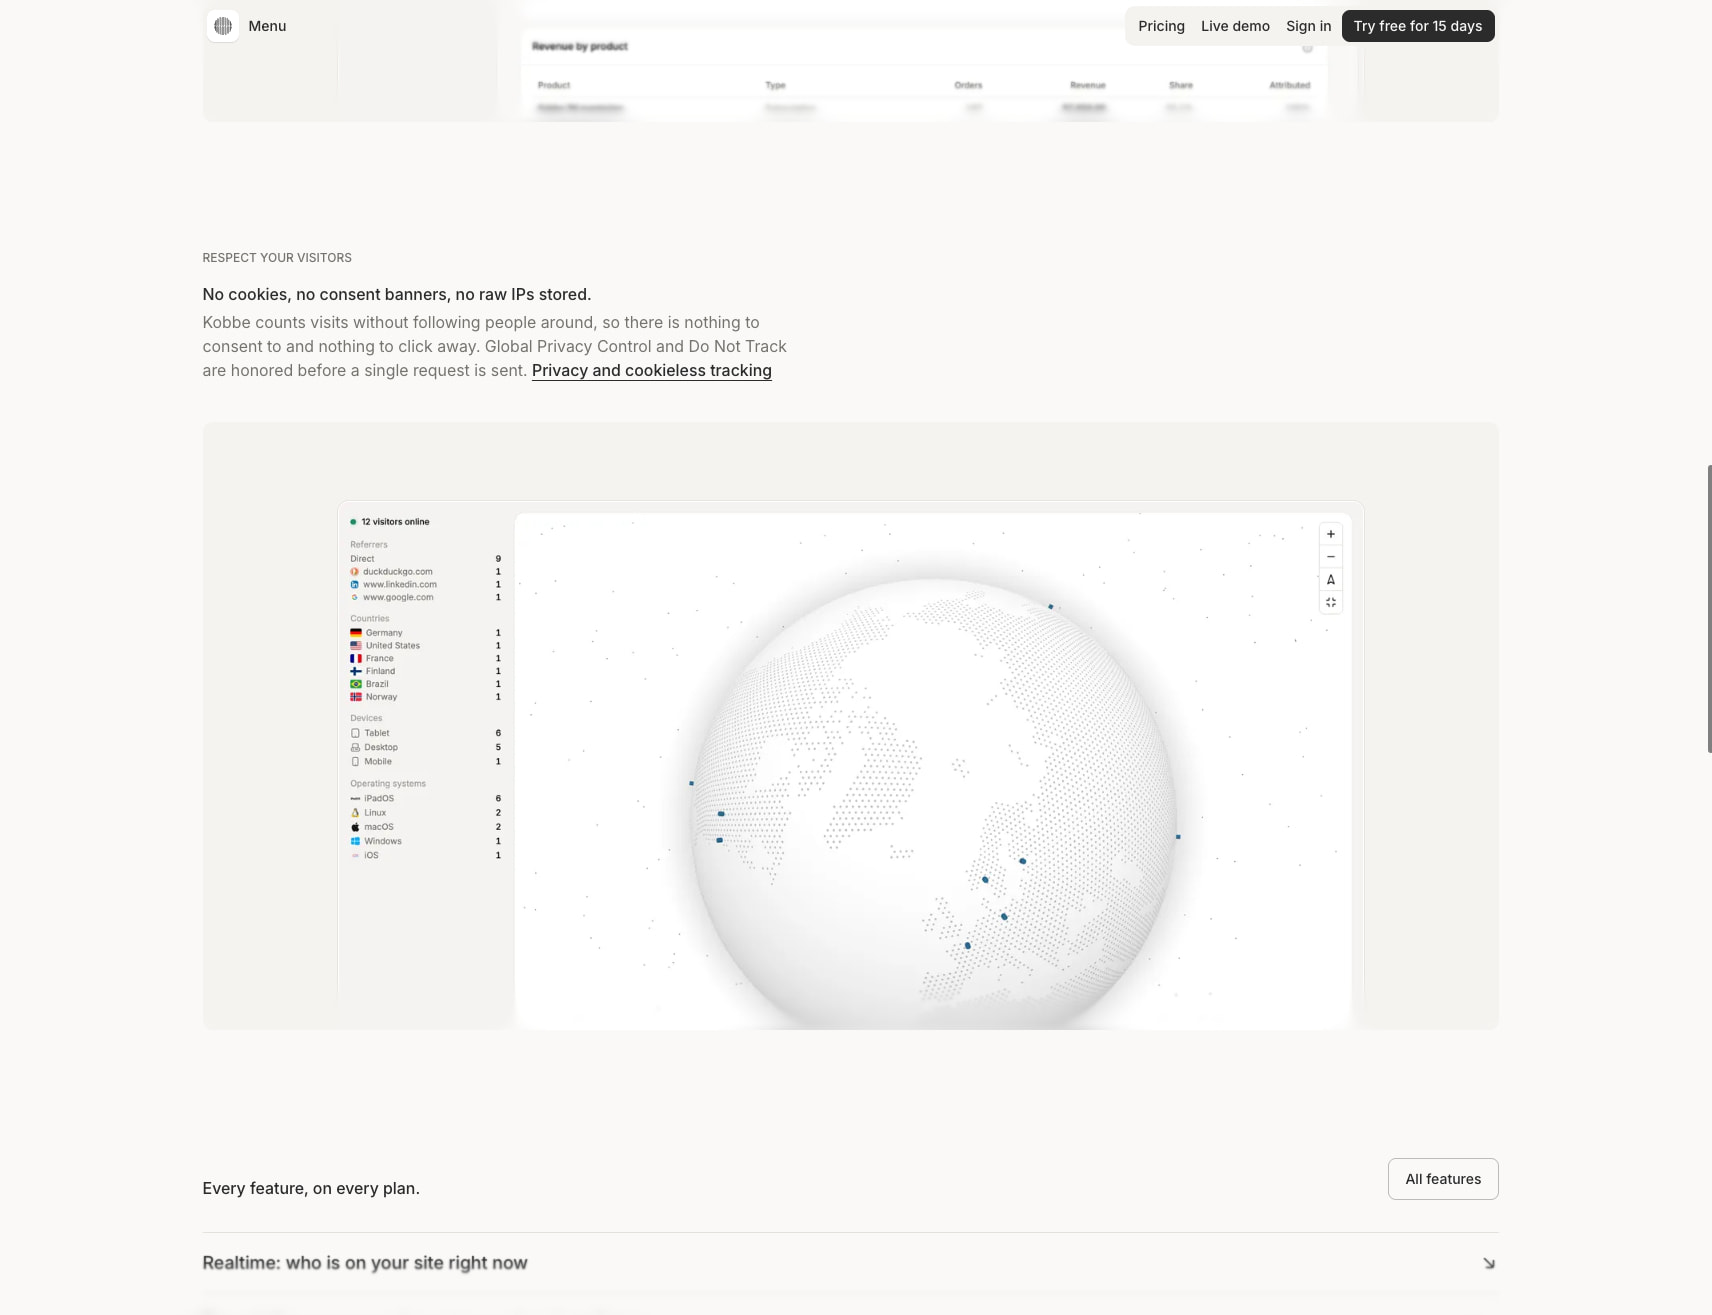Click the Referrers section heading
1712x1315 pixels.
[369, 545]
